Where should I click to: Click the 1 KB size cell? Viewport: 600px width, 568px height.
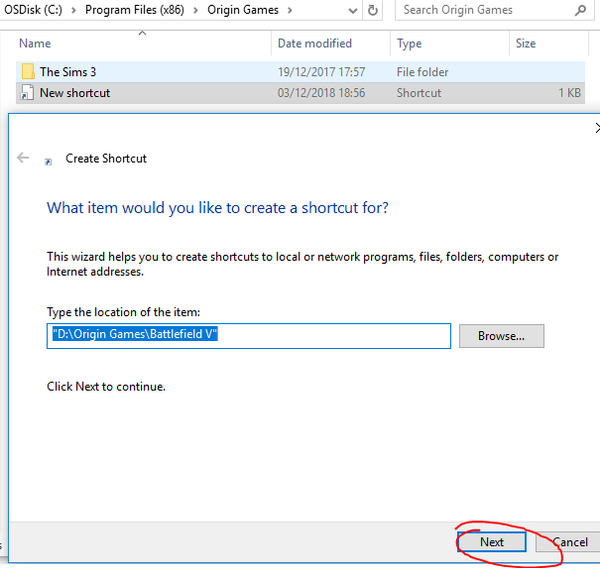click(x=569, y=93)
